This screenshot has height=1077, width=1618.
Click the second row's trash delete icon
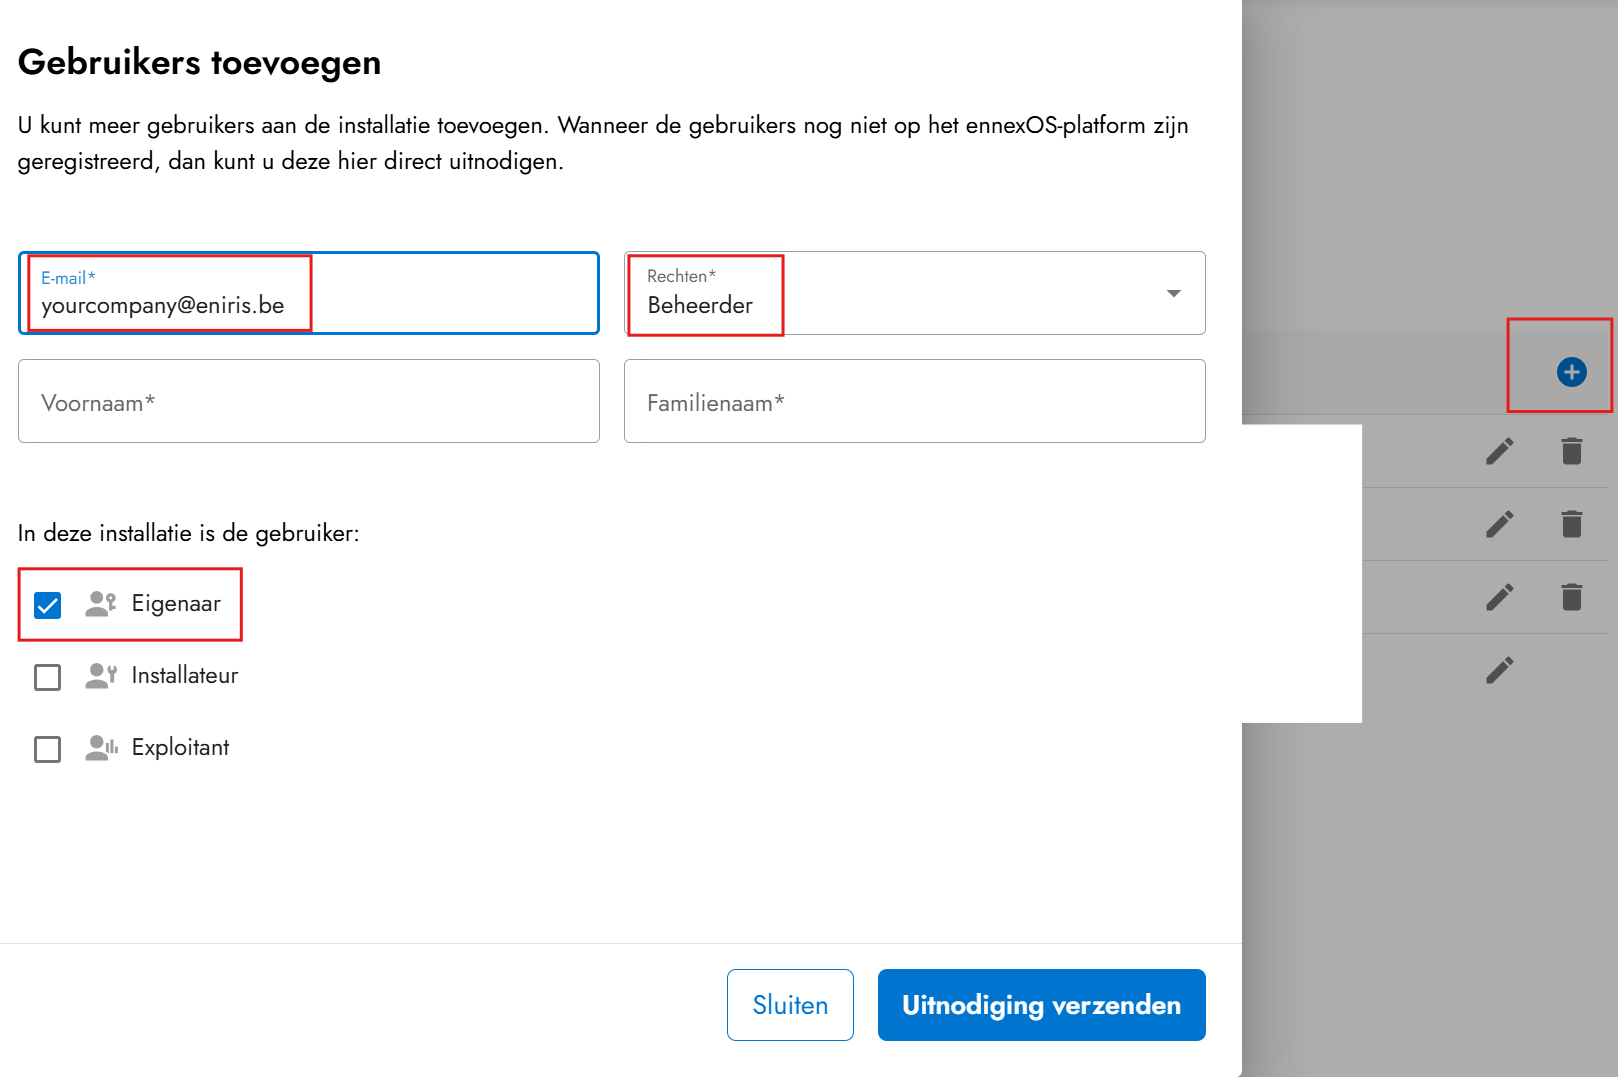coord(1571,524)
